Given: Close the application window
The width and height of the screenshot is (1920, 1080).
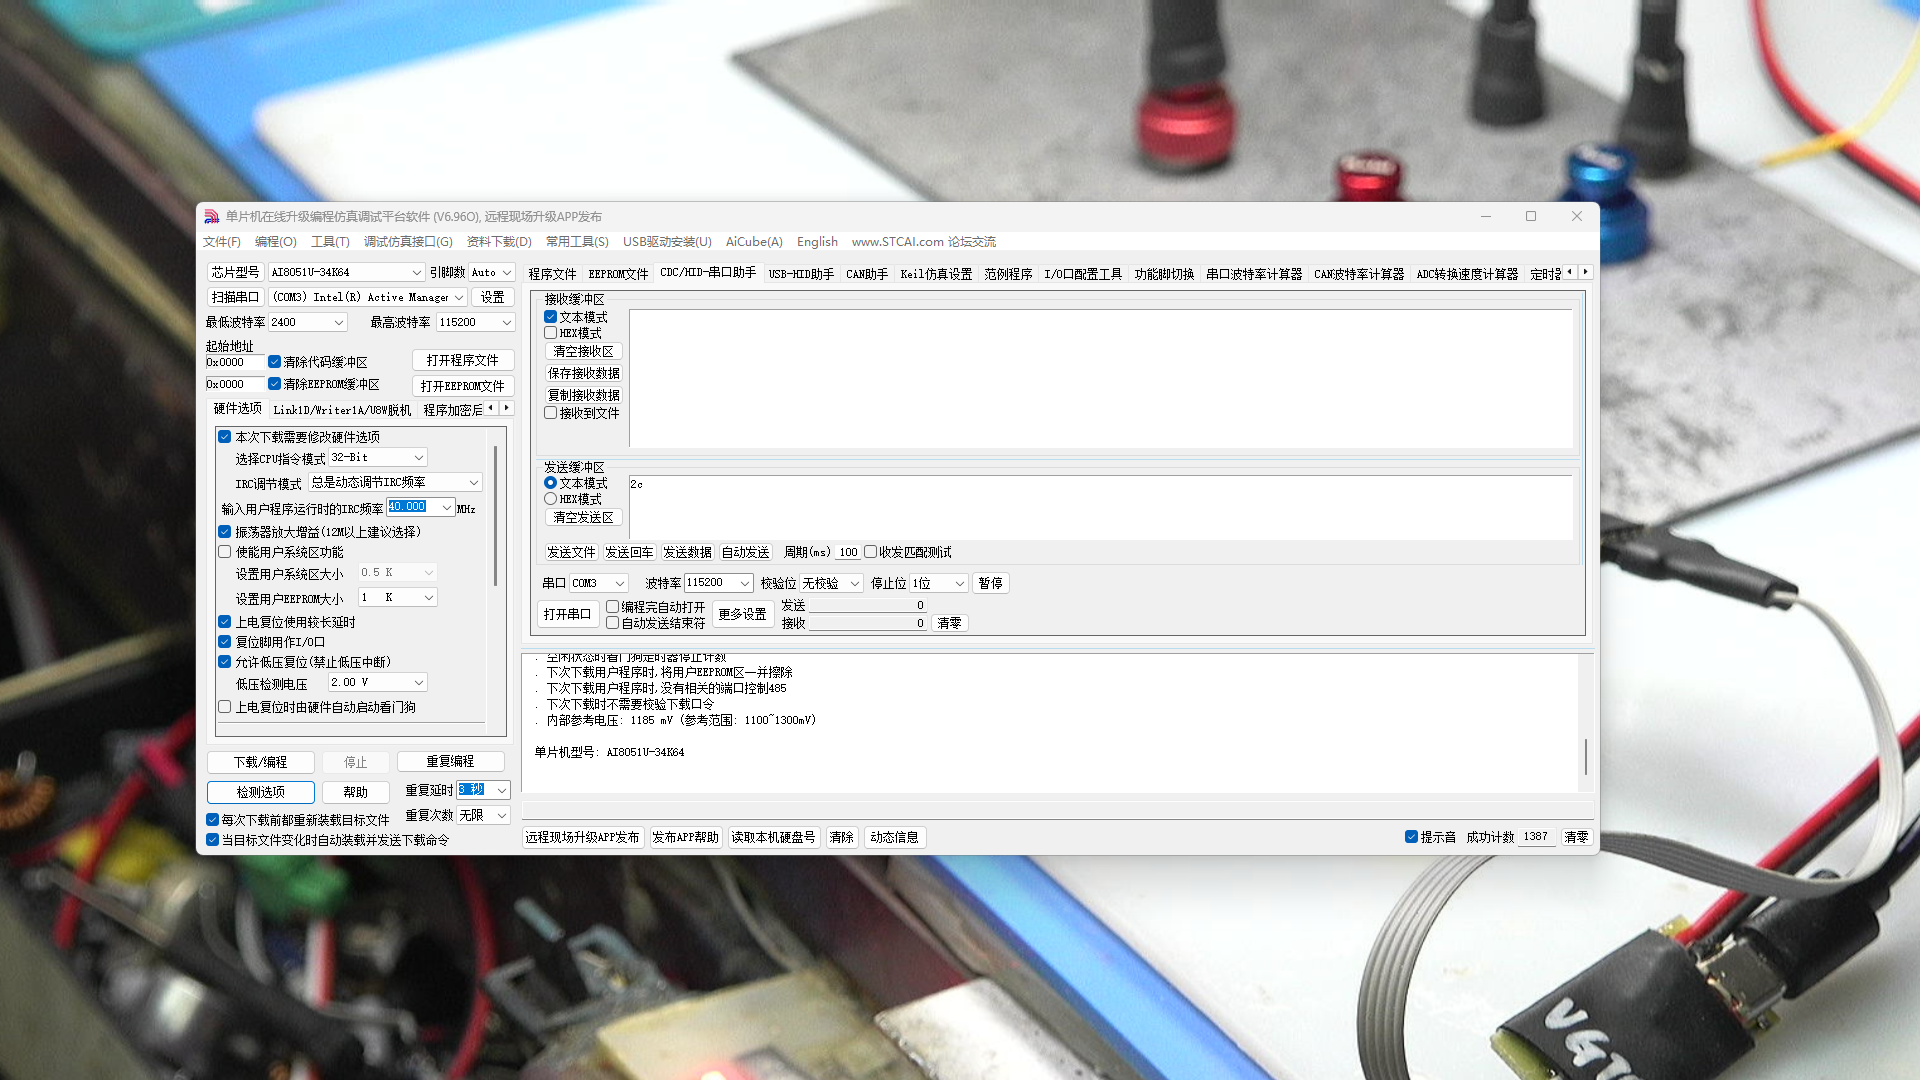Looking at the screenshot, I should click(x=1576, y=216).
